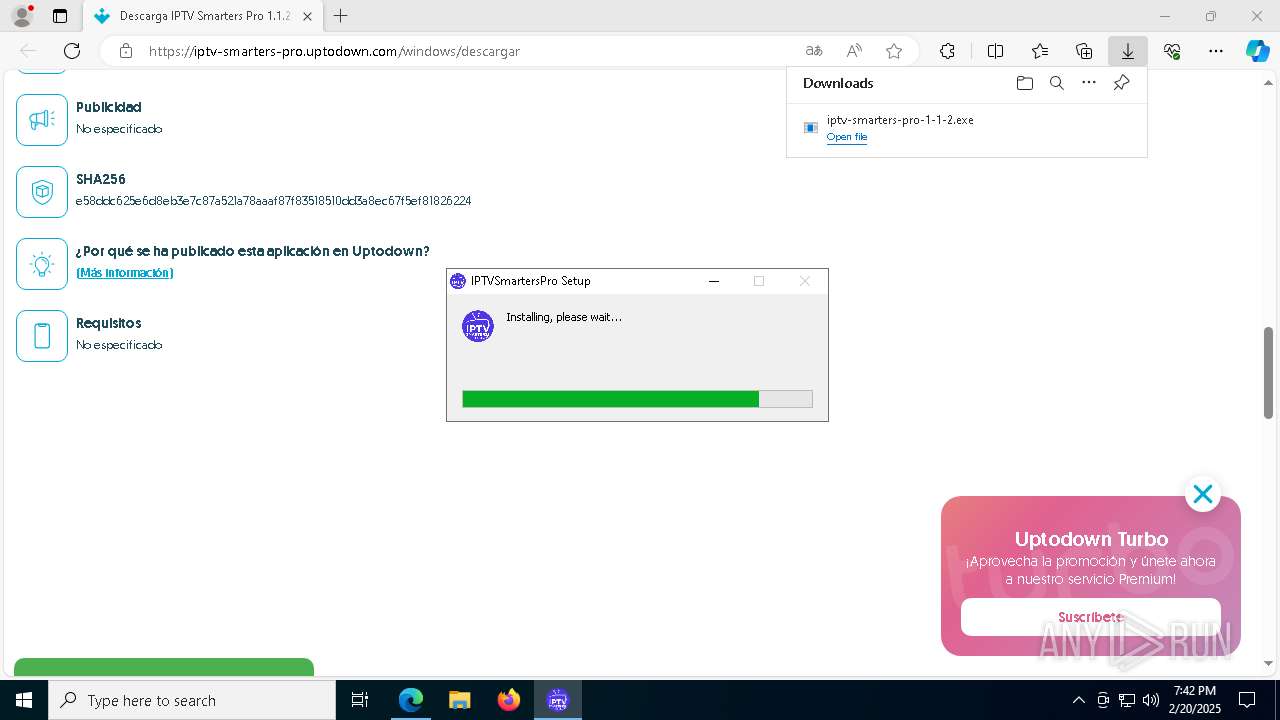View site information lock icon
This screenshot has width=1280, height=720.
point(126,51)
